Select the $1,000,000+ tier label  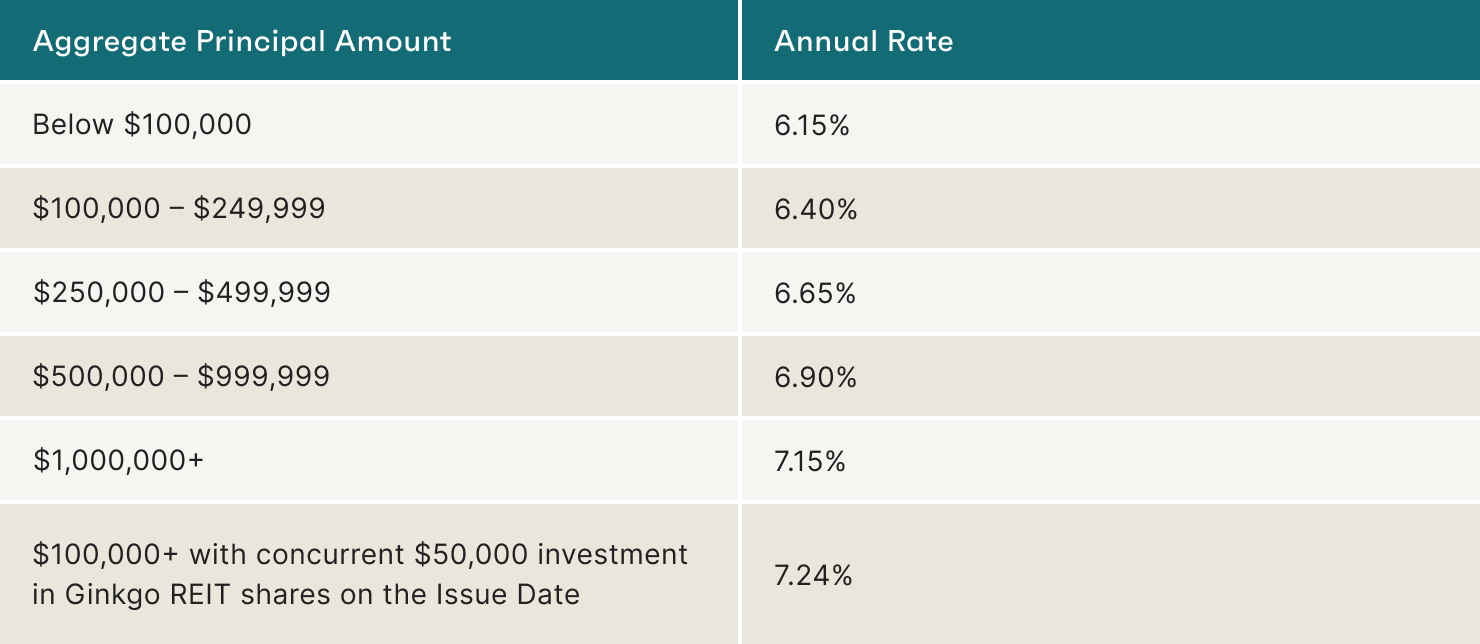click(118, 461)
